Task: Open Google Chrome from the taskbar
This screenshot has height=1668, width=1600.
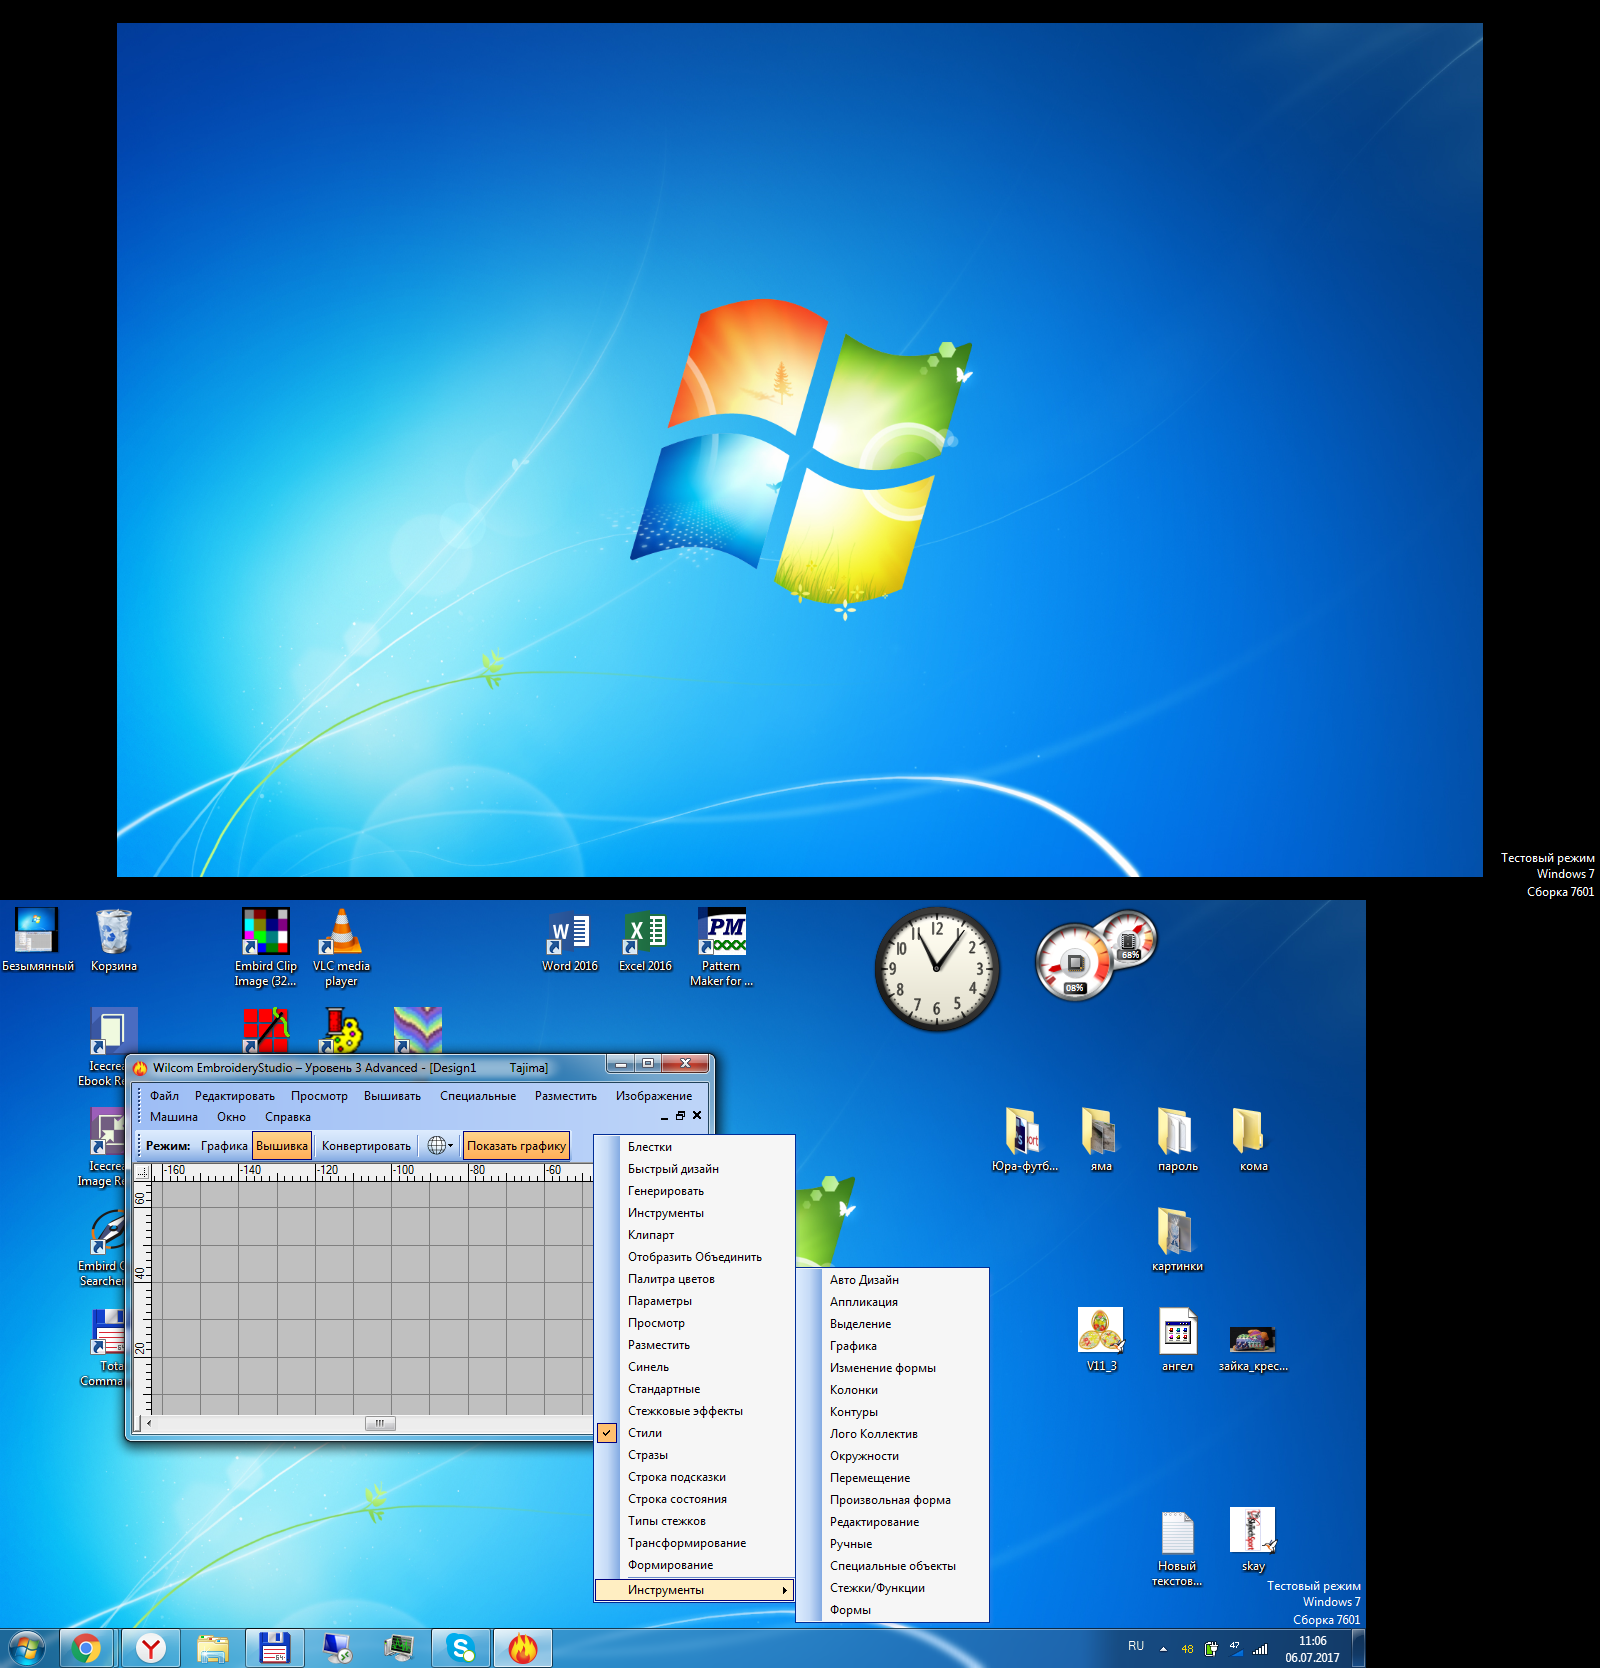Action: click(87, 1648)
